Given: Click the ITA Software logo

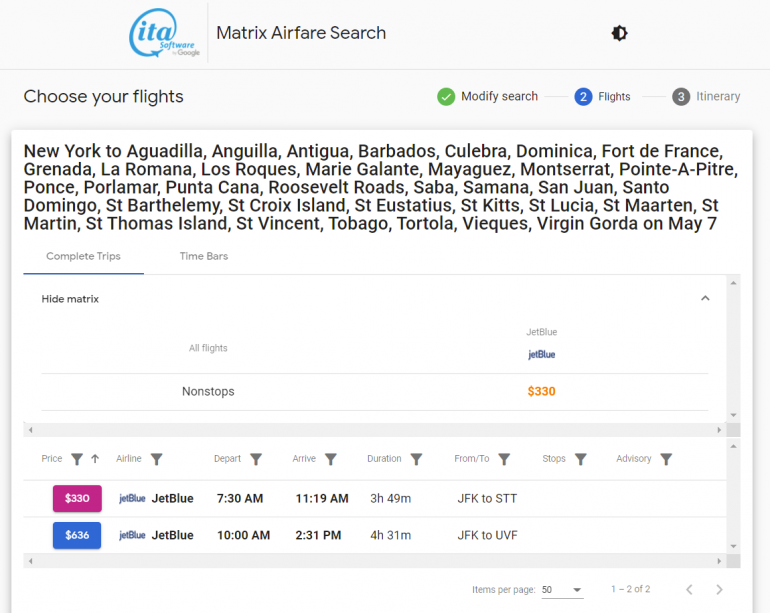Looking at the screenshot, I should click(166, 34).
